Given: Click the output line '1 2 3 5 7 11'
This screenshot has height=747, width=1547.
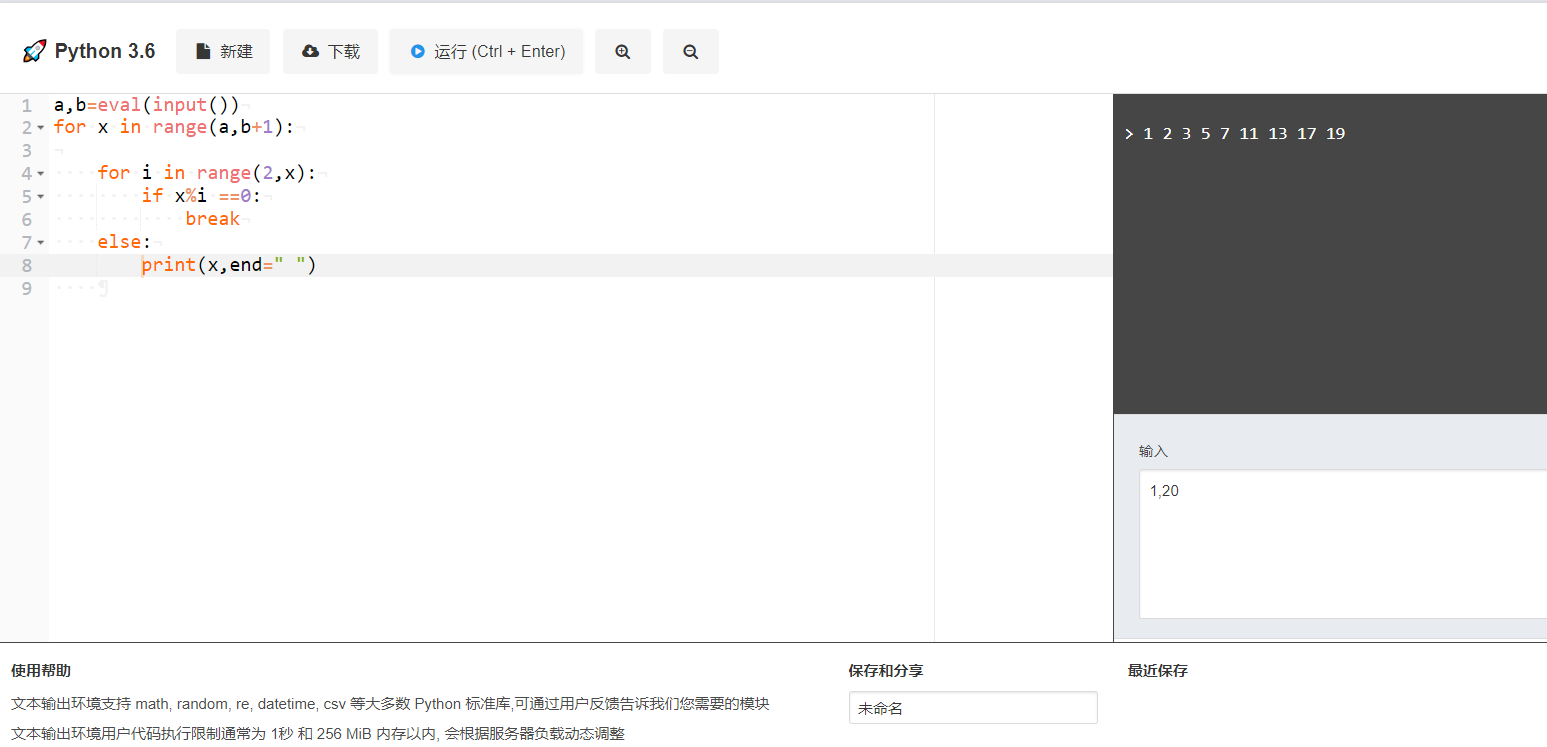Looking at the screenshot, I should point(1243,134).
